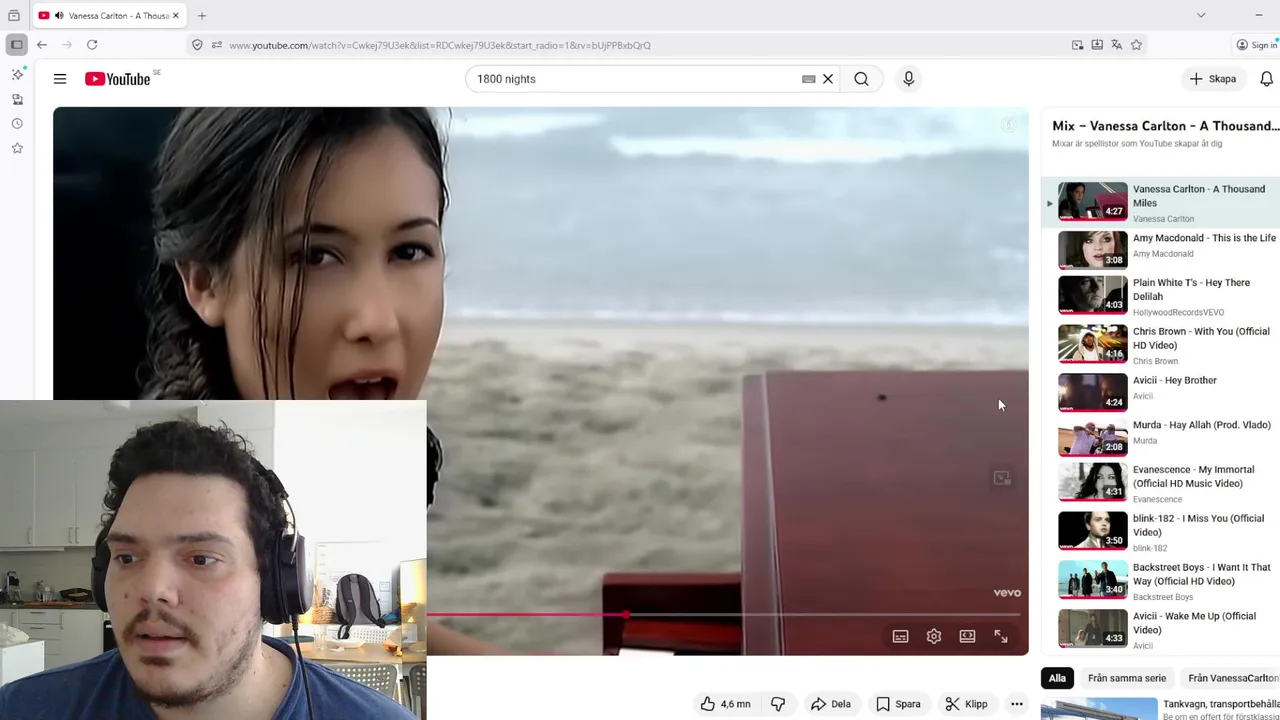1280x720 pixels.
Task: Switch to the Vanessa Carlton YouTube tab
Action: (110, 16)
